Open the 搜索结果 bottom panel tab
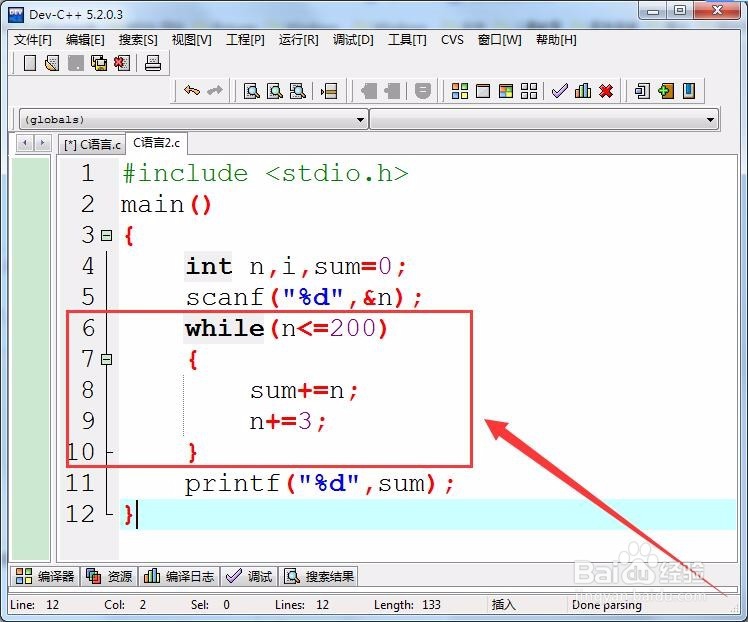748x622 pixels. tap(319, 576)
